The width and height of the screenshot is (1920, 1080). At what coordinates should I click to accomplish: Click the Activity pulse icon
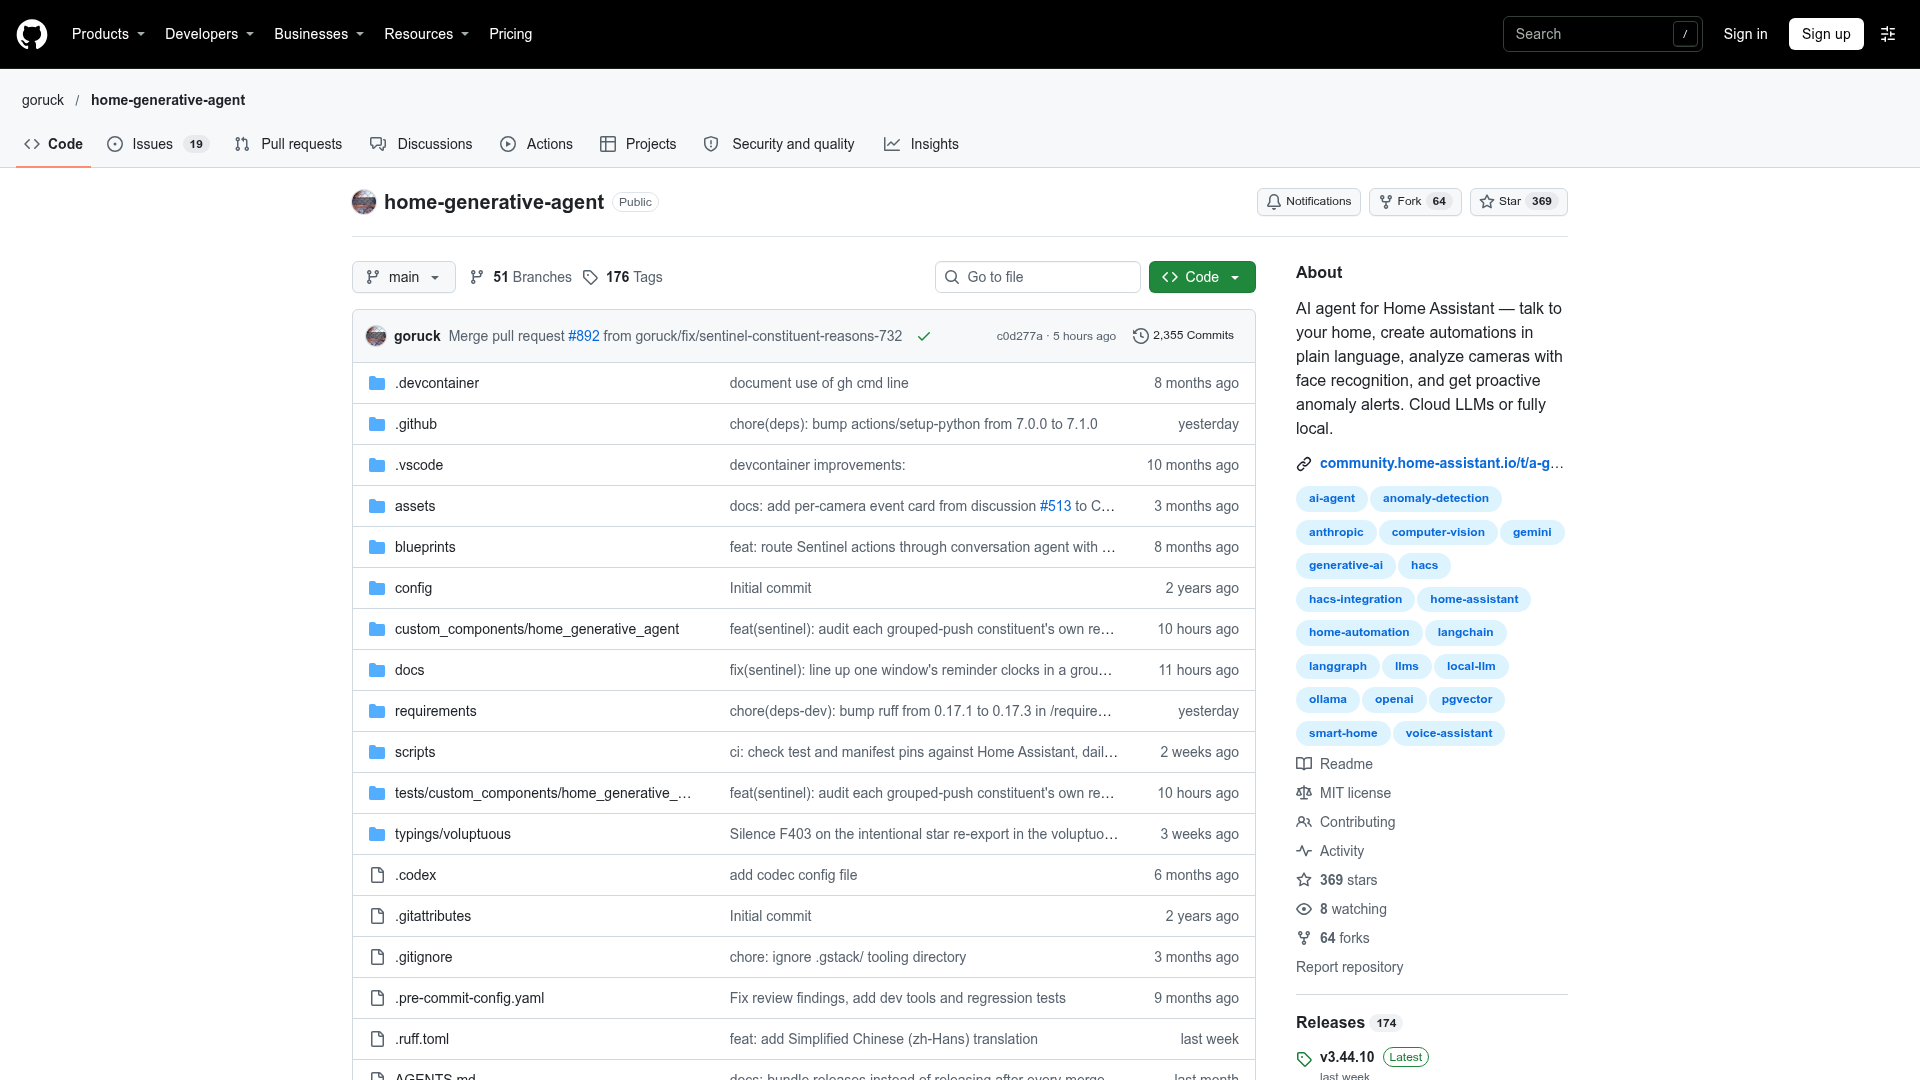pyautogui.click(x=1304, y=851)
